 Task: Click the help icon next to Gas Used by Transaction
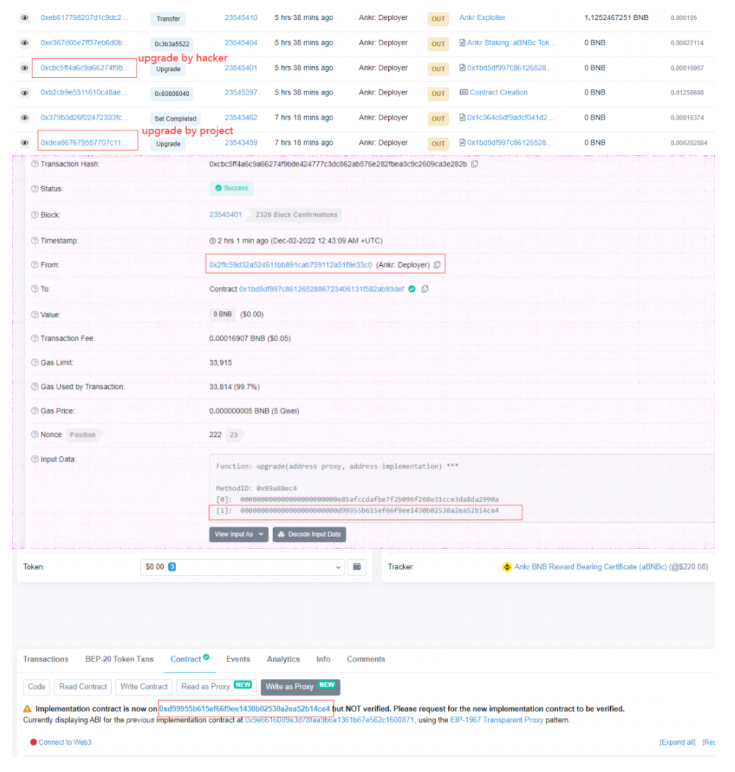click(35, 386)
